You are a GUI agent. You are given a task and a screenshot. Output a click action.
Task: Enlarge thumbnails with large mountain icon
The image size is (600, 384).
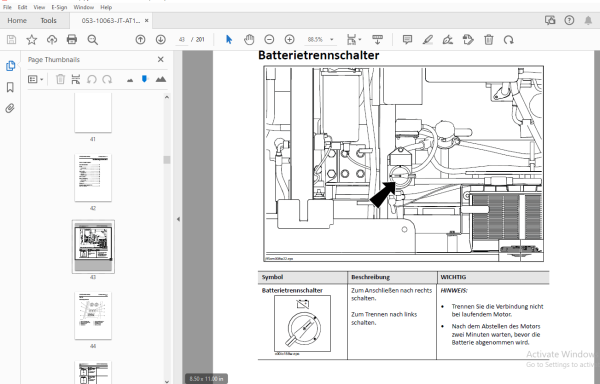click(x=161, y=79)
